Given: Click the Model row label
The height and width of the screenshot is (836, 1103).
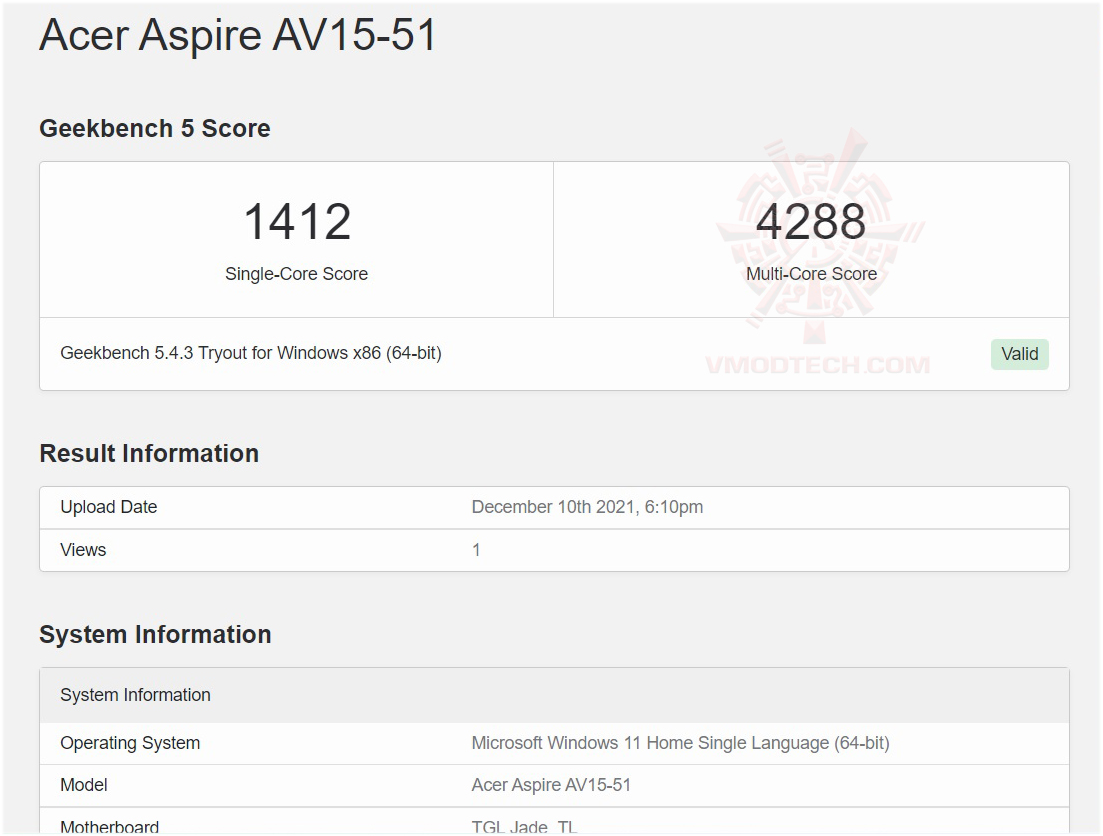Looking at the screenshot, I should 84,785.
